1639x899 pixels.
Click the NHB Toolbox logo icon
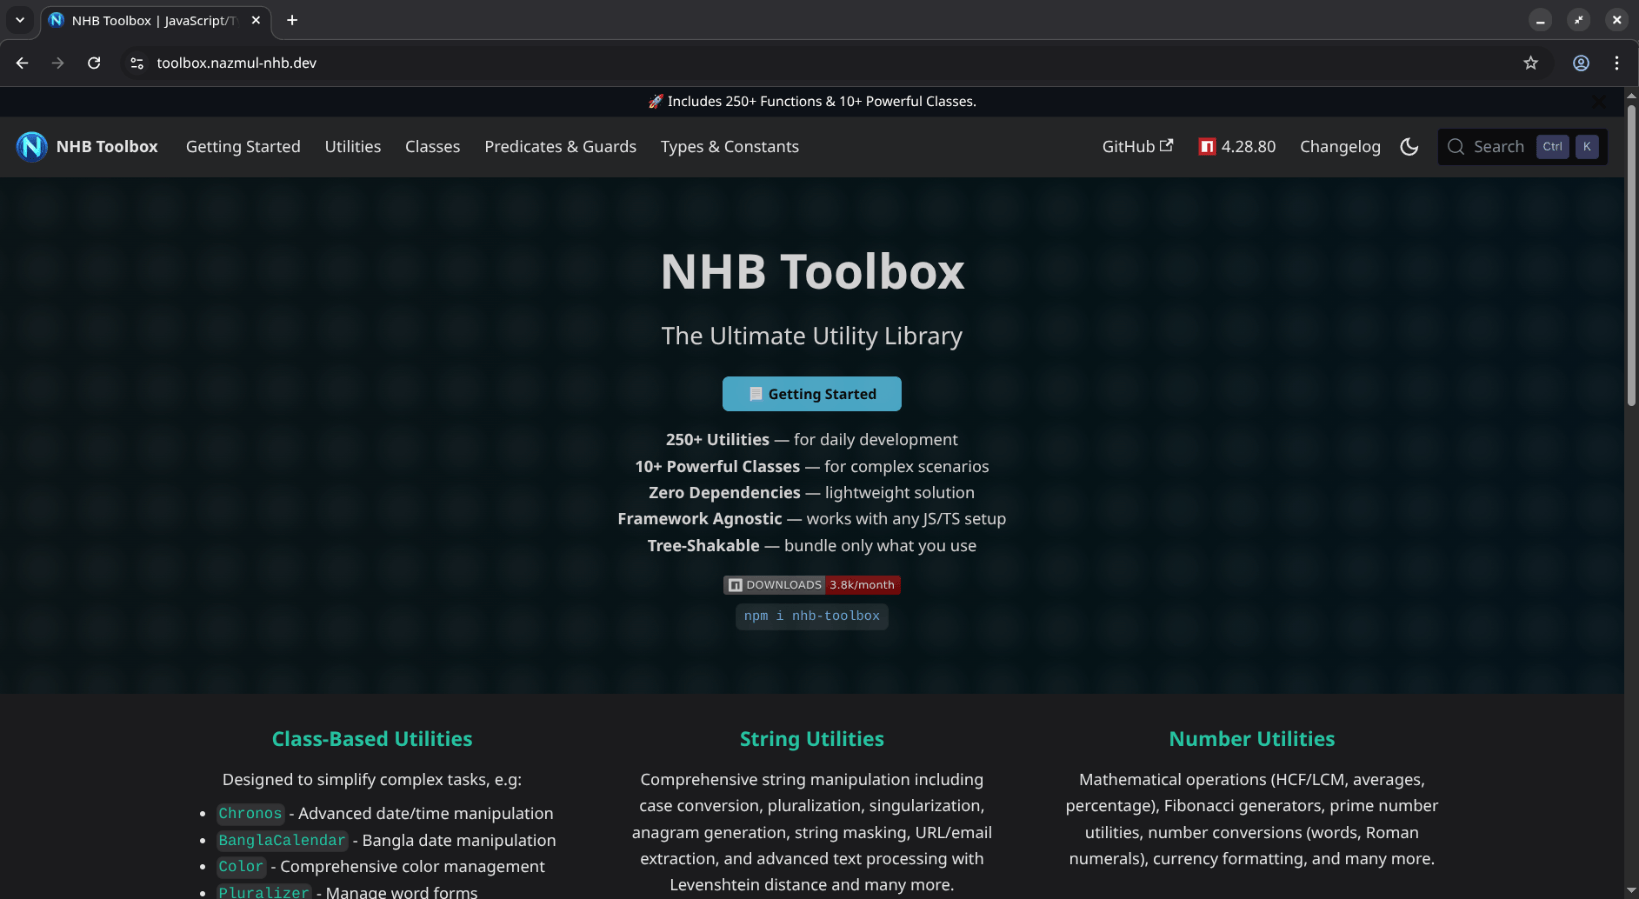32,146
